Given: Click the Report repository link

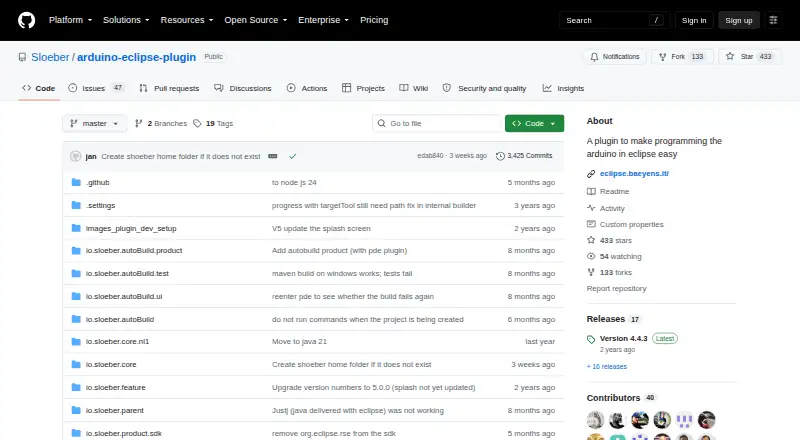Looking at the screenshot, I should pyautogui.click(x=616, y=288).
